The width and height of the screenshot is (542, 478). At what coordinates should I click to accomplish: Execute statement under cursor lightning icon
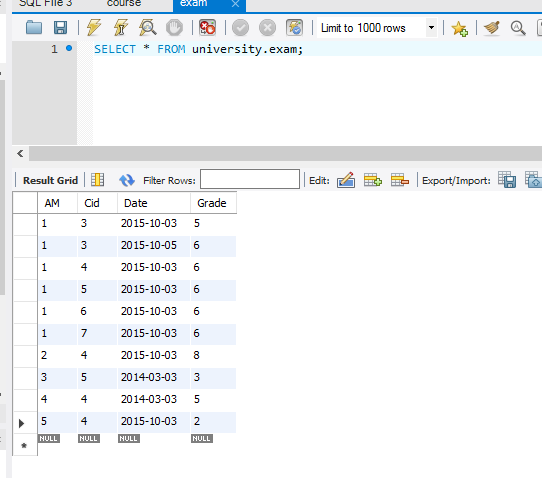click(x=121, y=28)
